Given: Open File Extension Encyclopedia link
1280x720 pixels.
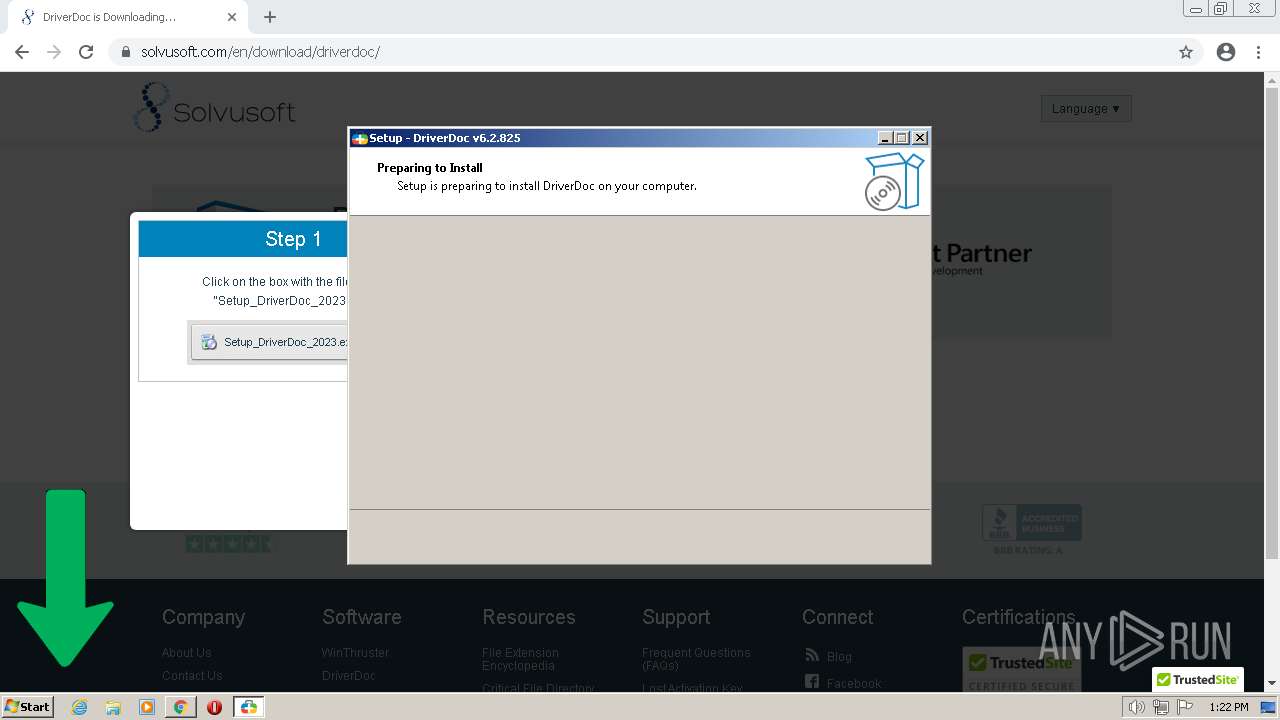Looking at the screenshot, I should coord(520,659).
